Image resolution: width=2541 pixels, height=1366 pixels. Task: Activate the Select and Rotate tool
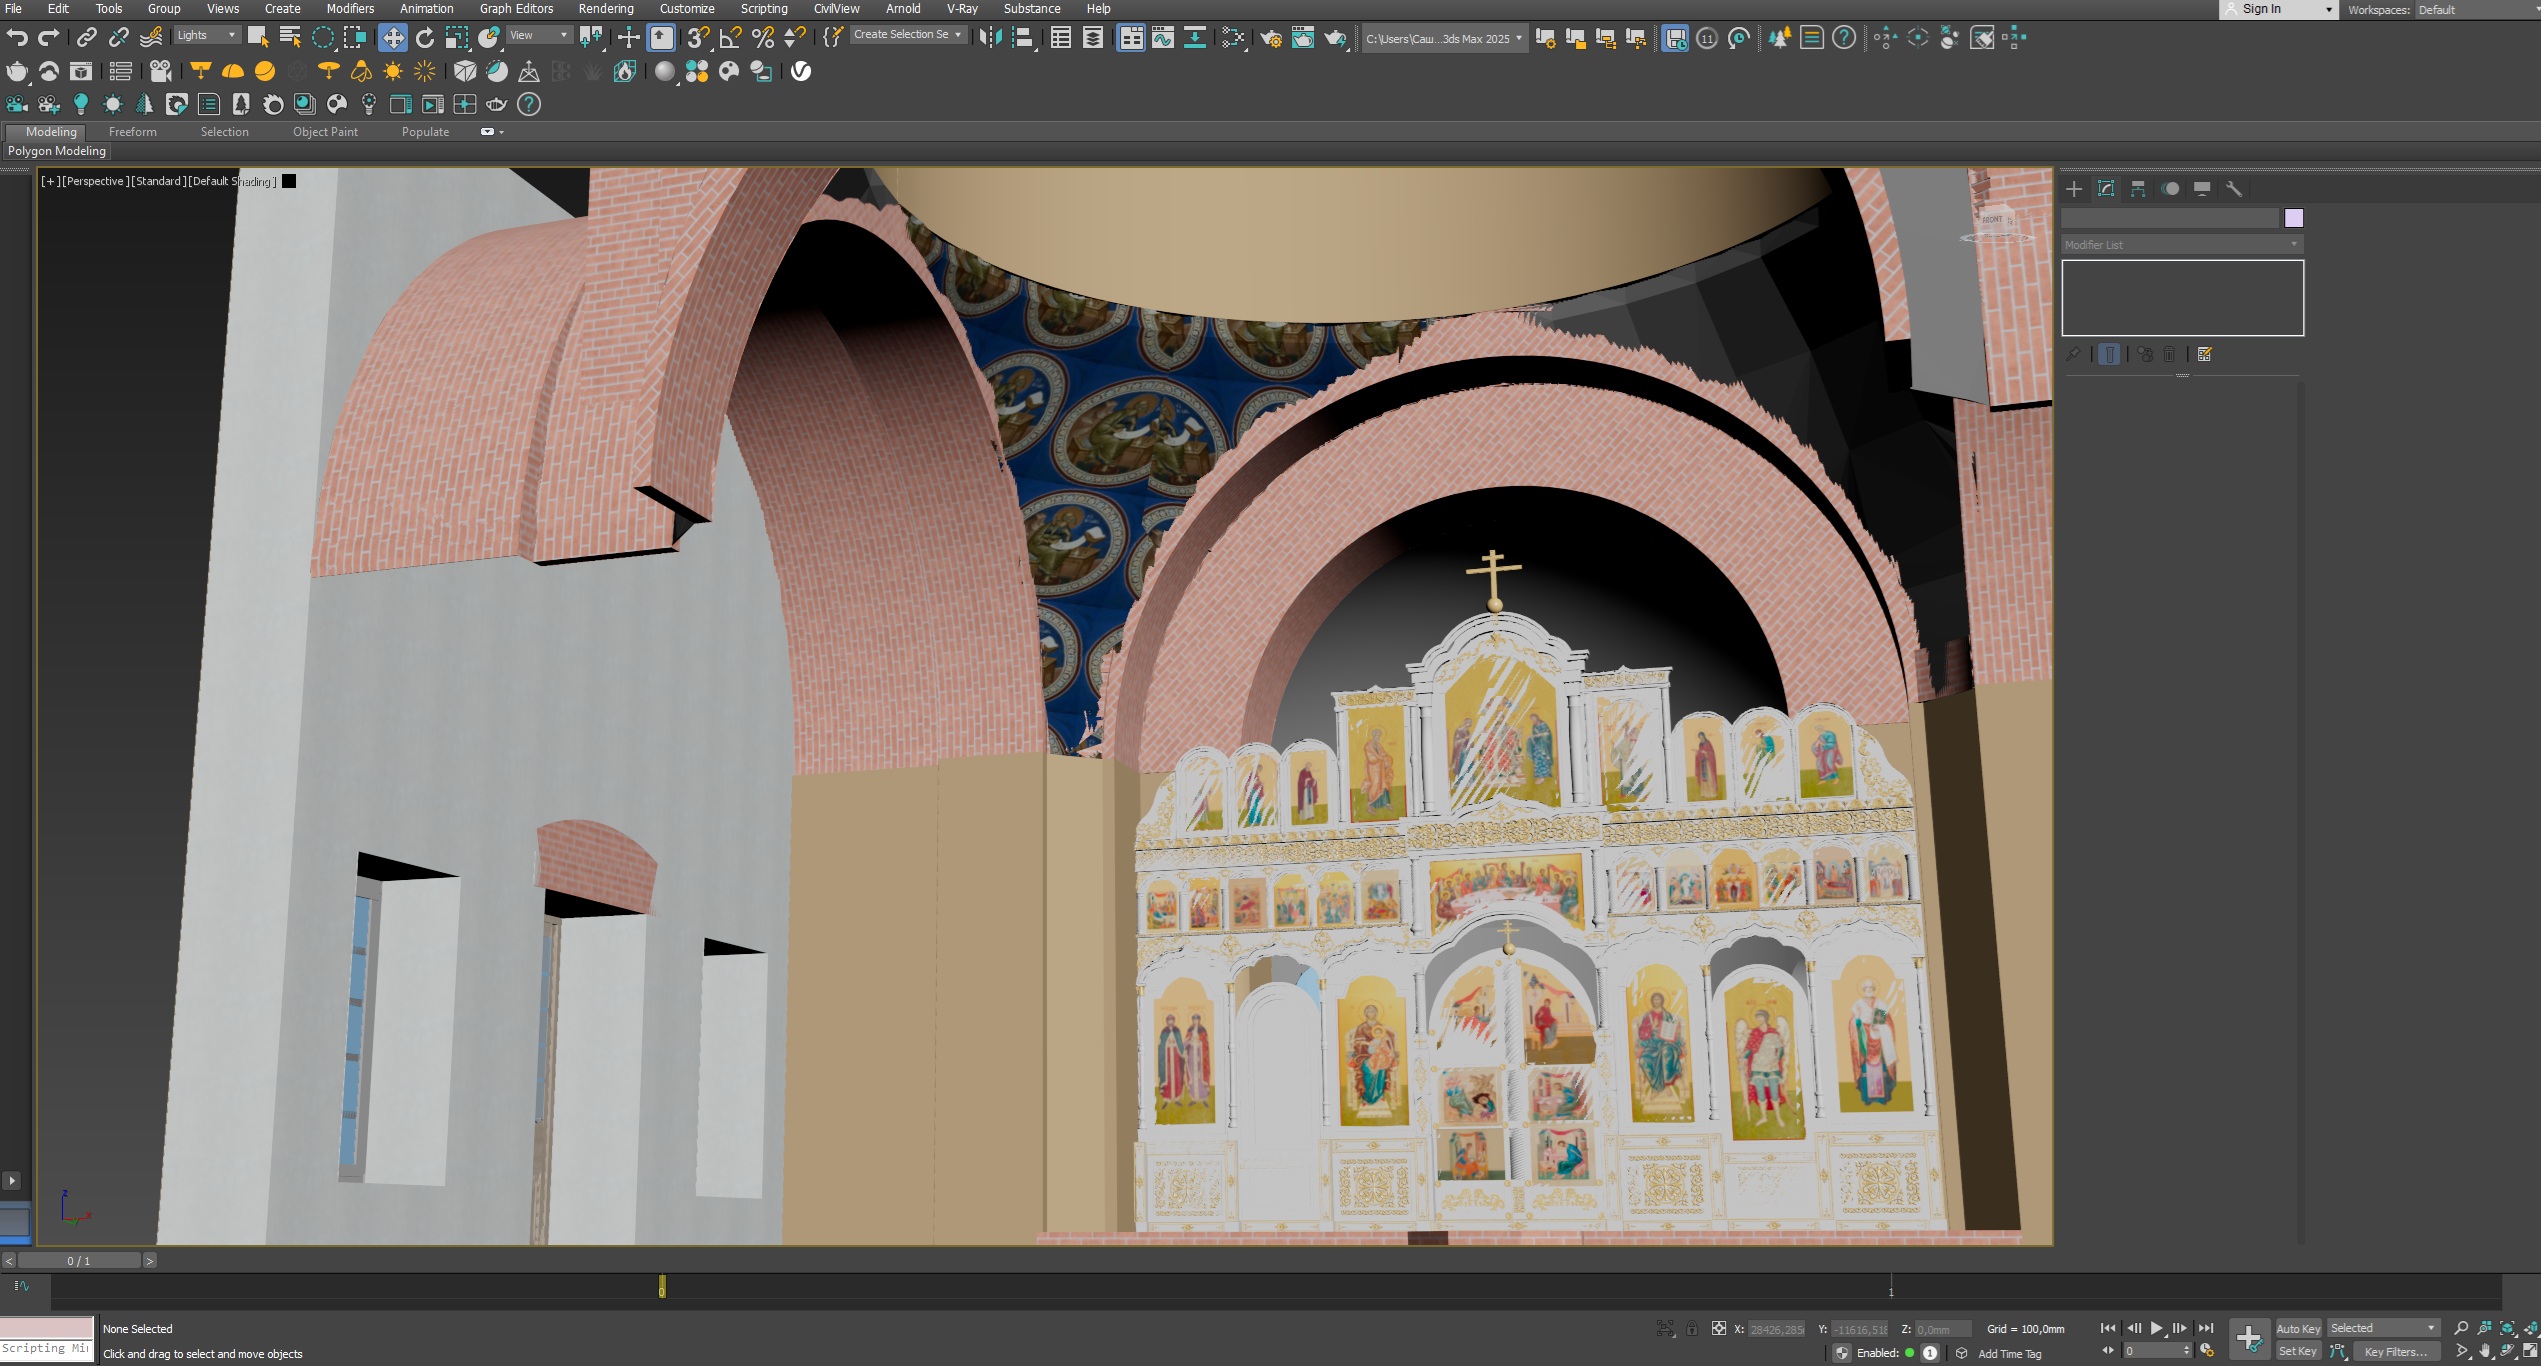425,38
